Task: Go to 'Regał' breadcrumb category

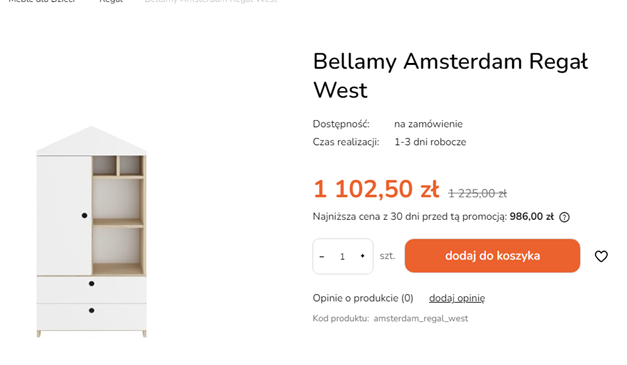Action: point(111,1)
